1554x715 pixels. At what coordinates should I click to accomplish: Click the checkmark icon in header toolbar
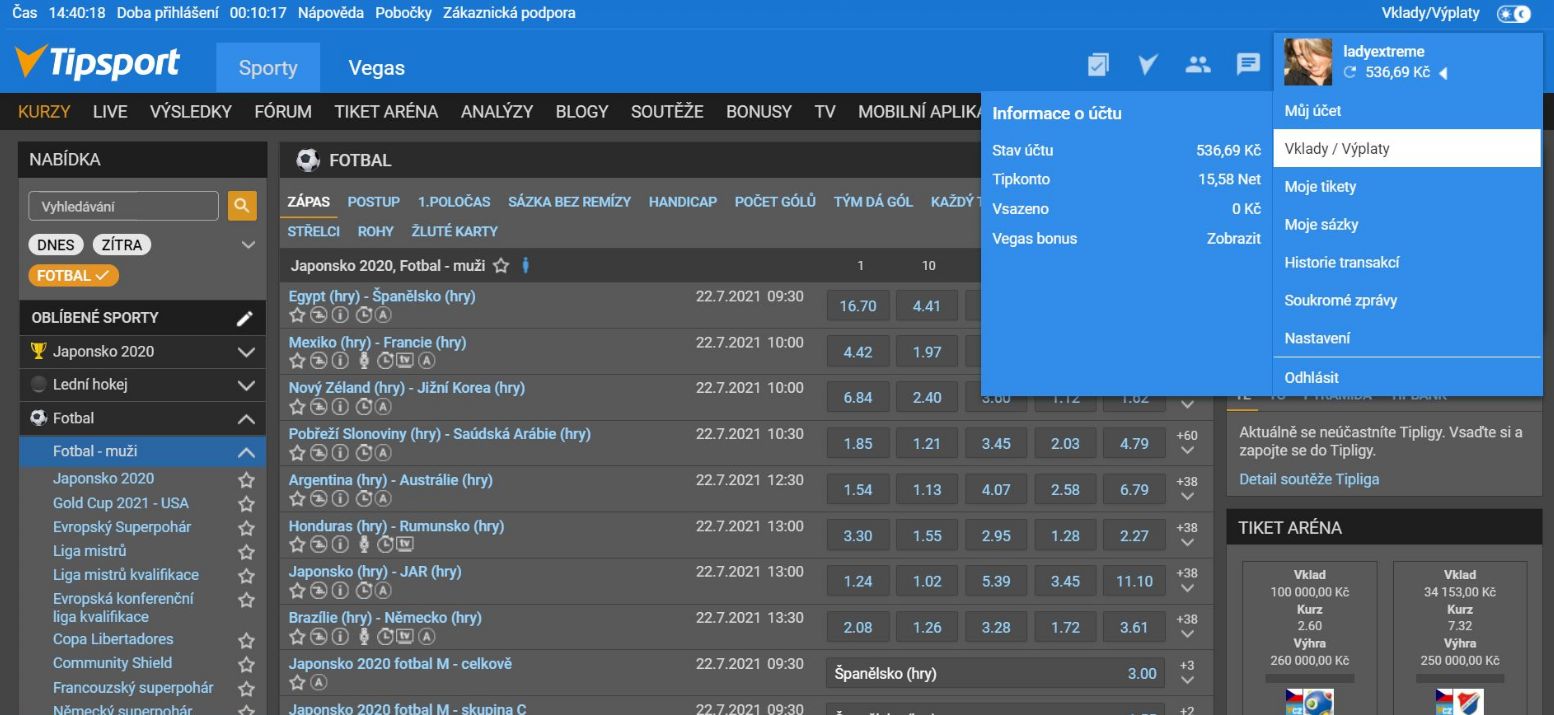pos(1148,65)
